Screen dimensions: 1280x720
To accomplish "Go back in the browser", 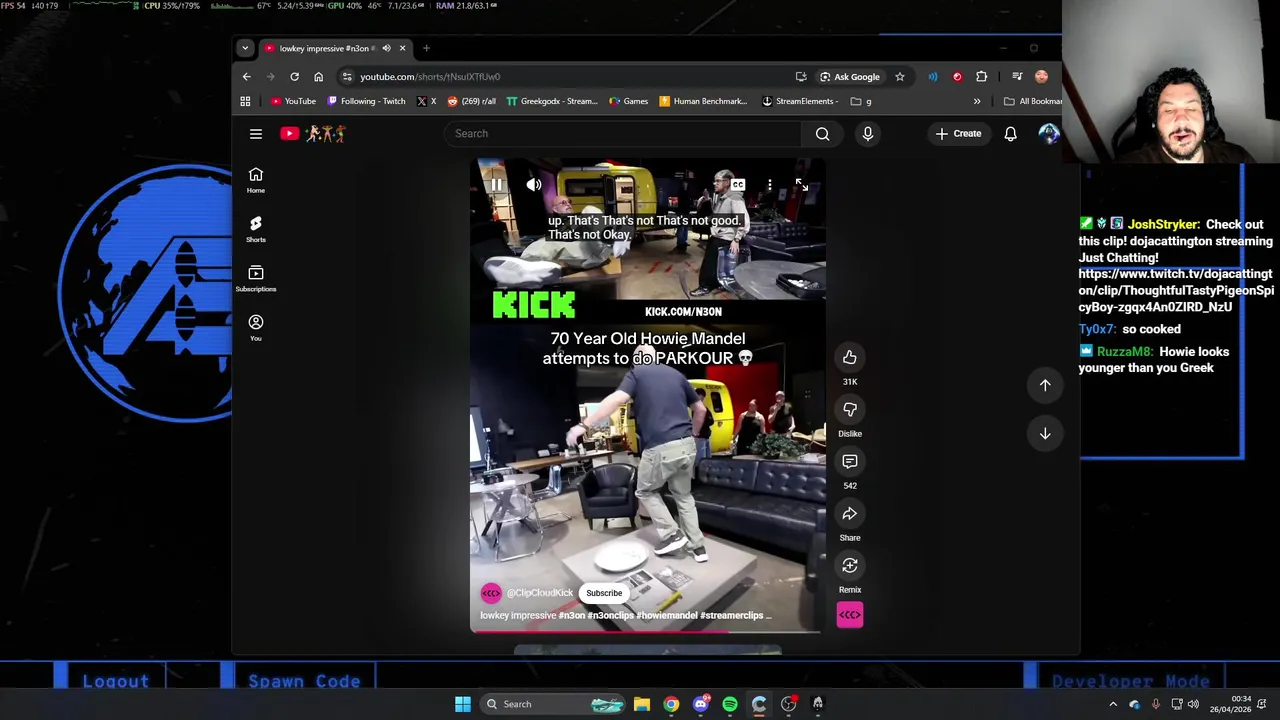I will pos(247,77).
